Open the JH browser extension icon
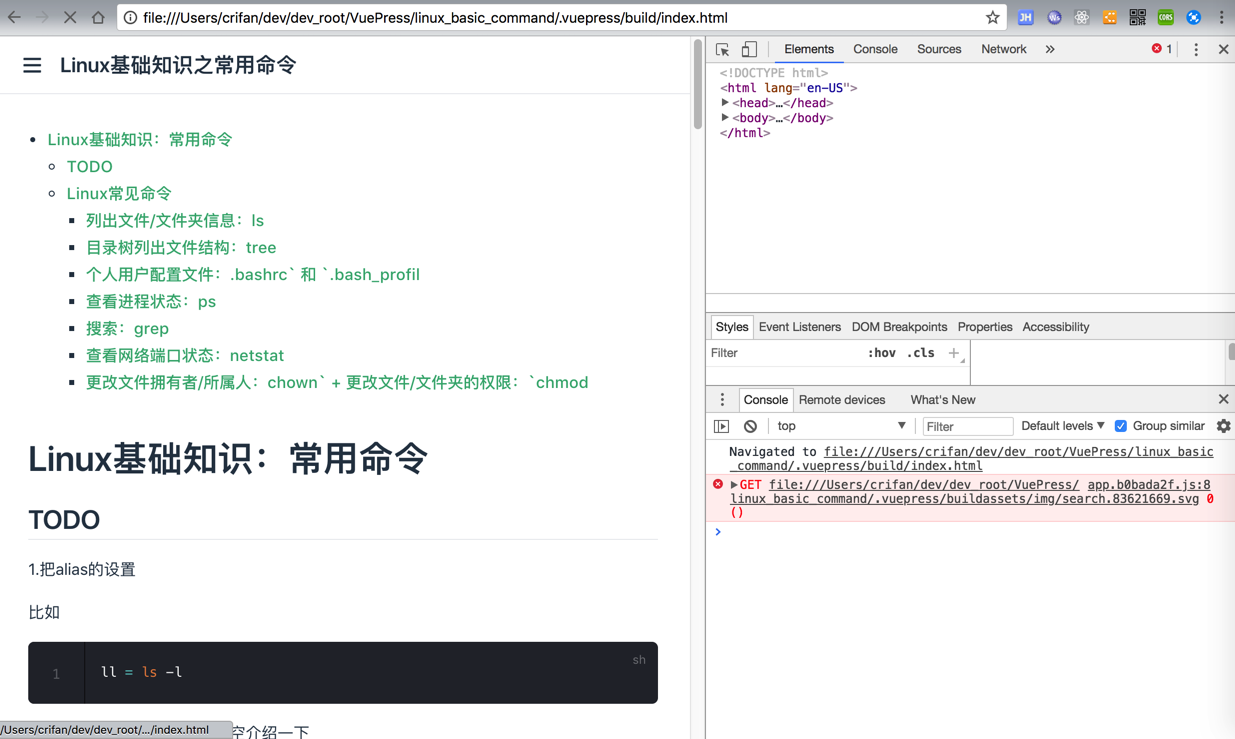The width and height of the screenshot is (1235, 739). point(1025,17)
